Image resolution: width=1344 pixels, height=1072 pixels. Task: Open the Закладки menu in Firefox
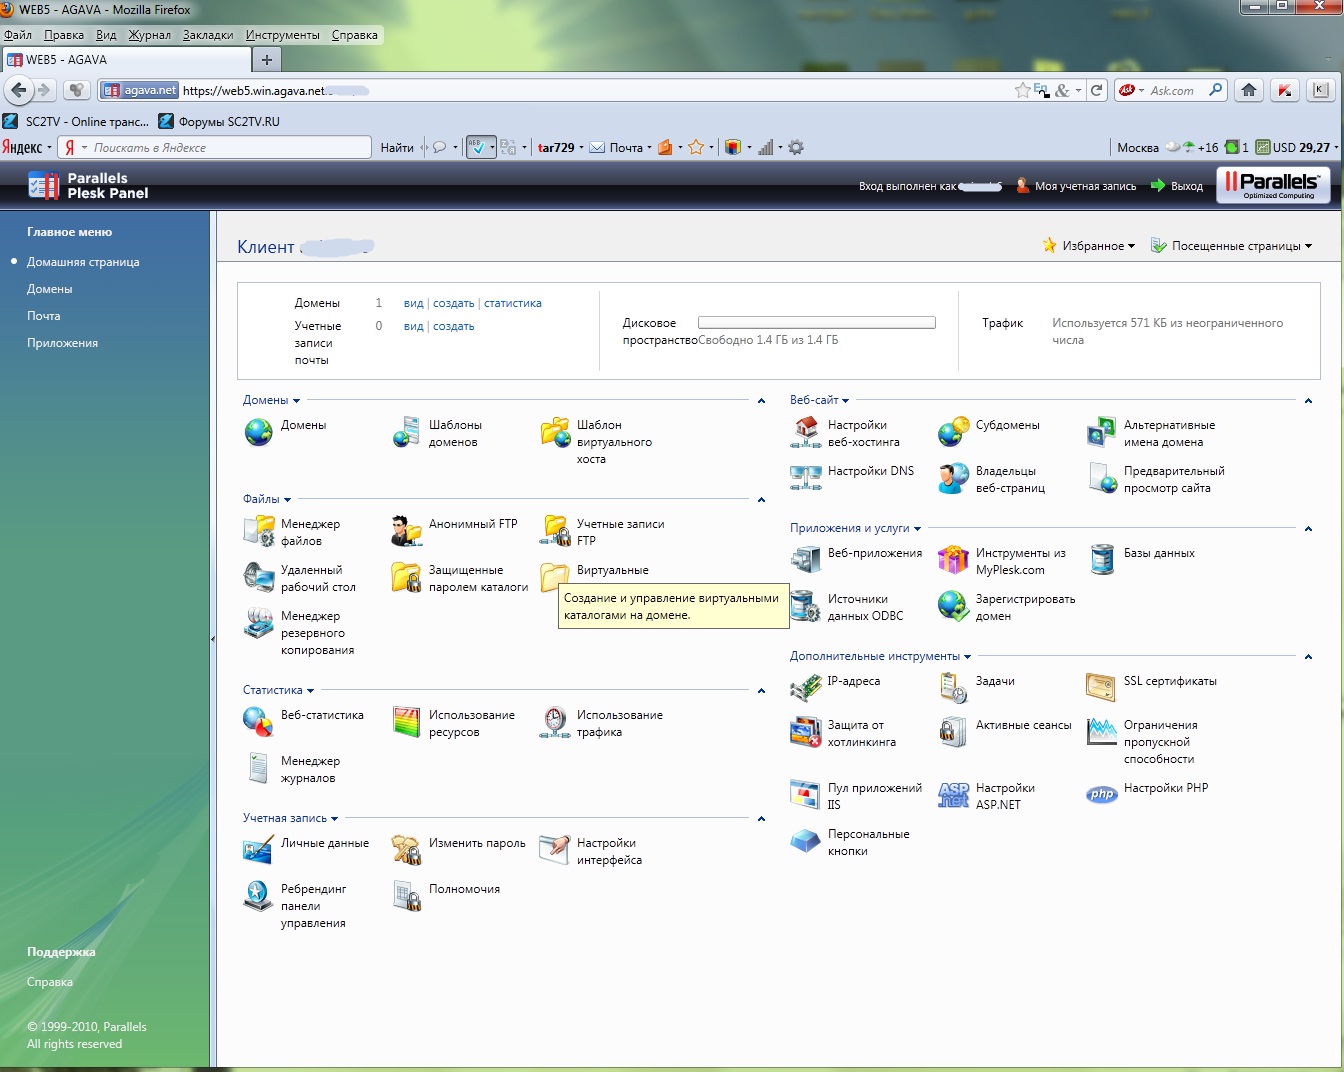click(x=207, y=35)
